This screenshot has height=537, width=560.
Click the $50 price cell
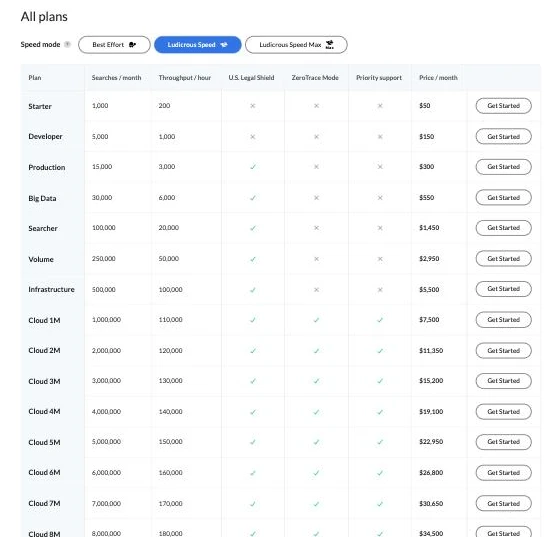click(x=425, y=106)
